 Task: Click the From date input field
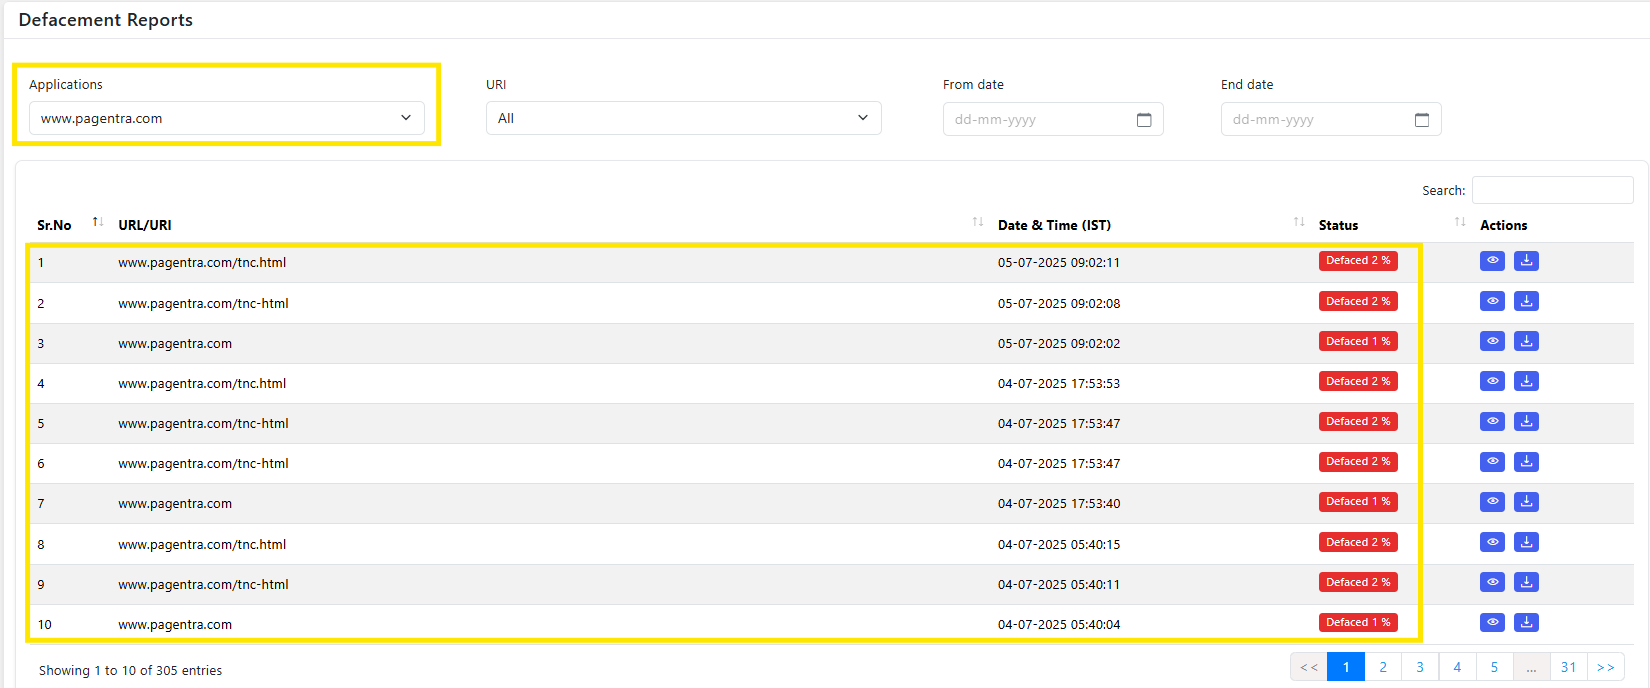[1053, 119]
